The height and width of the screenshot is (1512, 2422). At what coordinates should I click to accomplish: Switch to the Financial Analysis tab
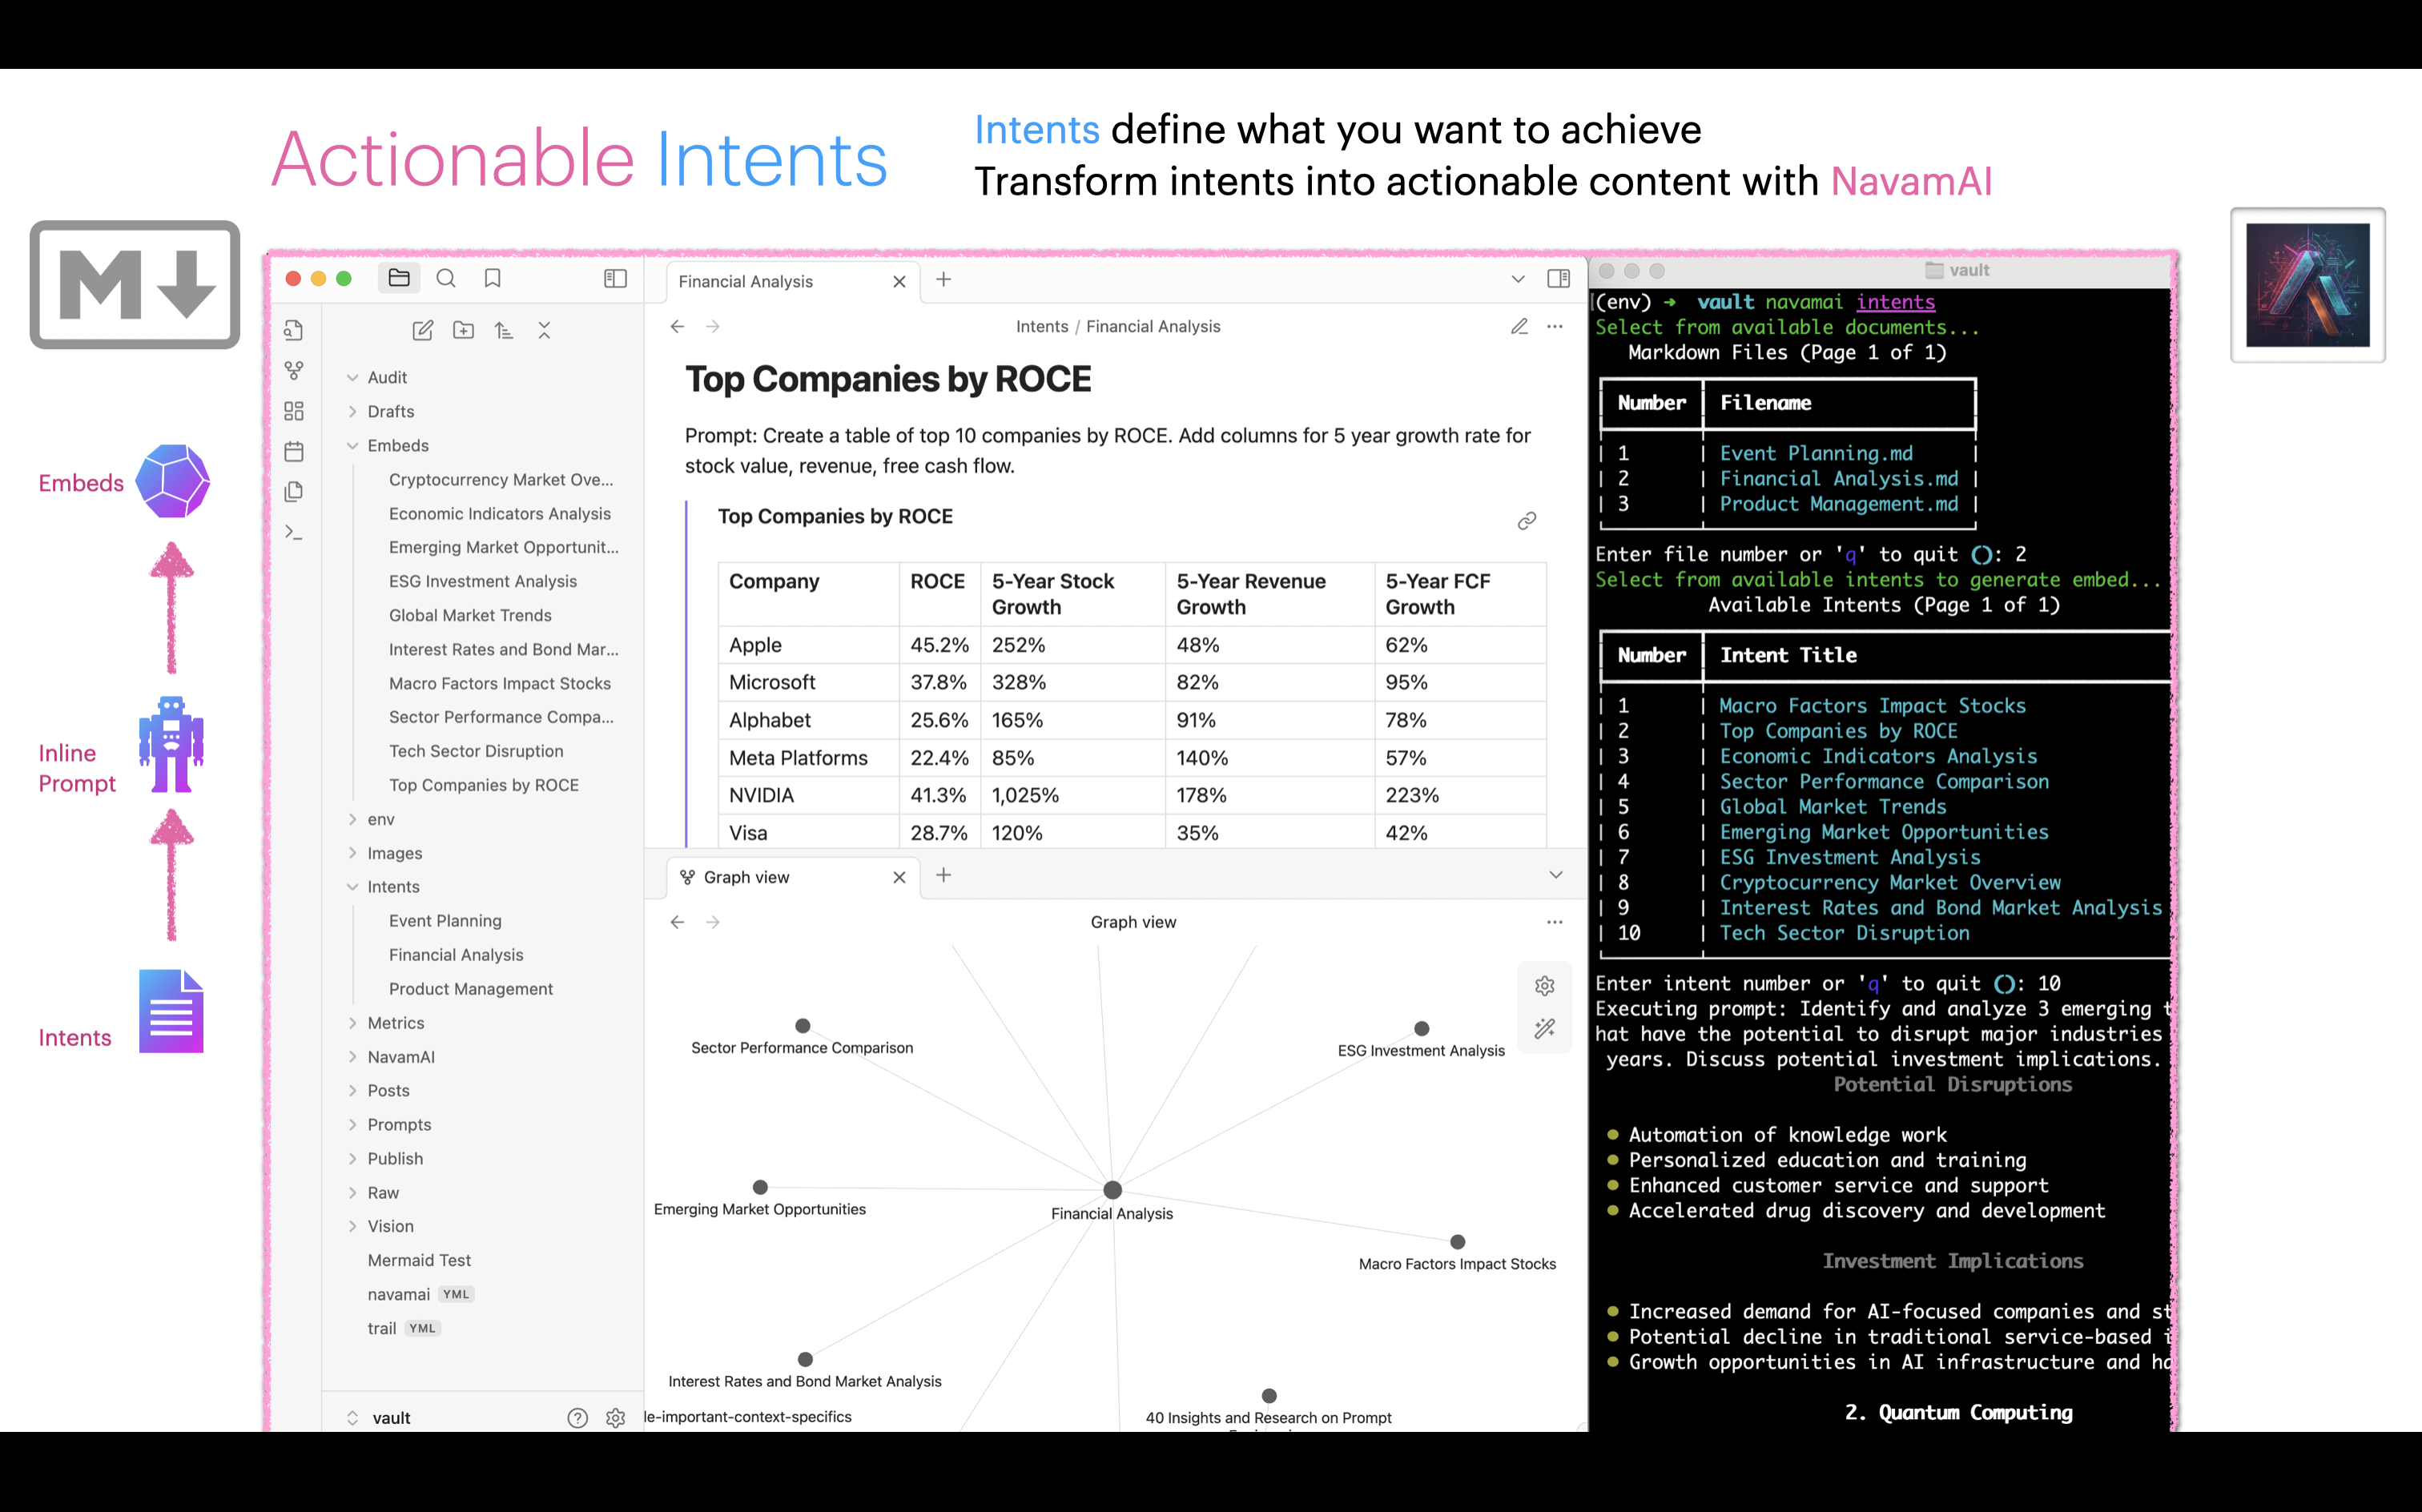746,282
